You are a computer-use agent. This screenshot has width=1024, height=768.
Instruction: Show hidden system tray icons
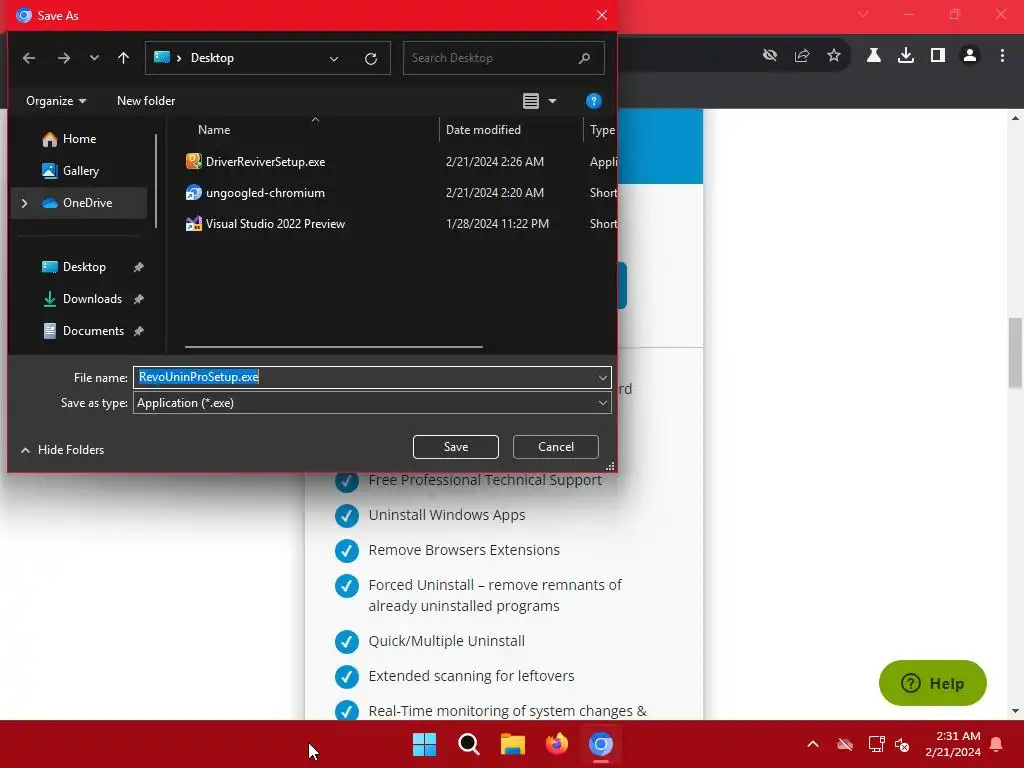813,744
